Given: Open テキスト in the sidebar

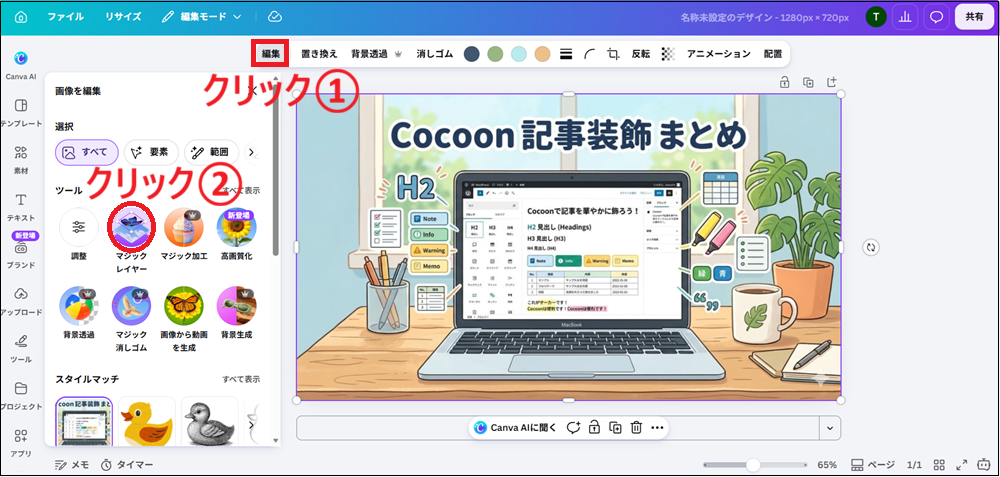Looking at the screenshot, I should pos(20,207).
